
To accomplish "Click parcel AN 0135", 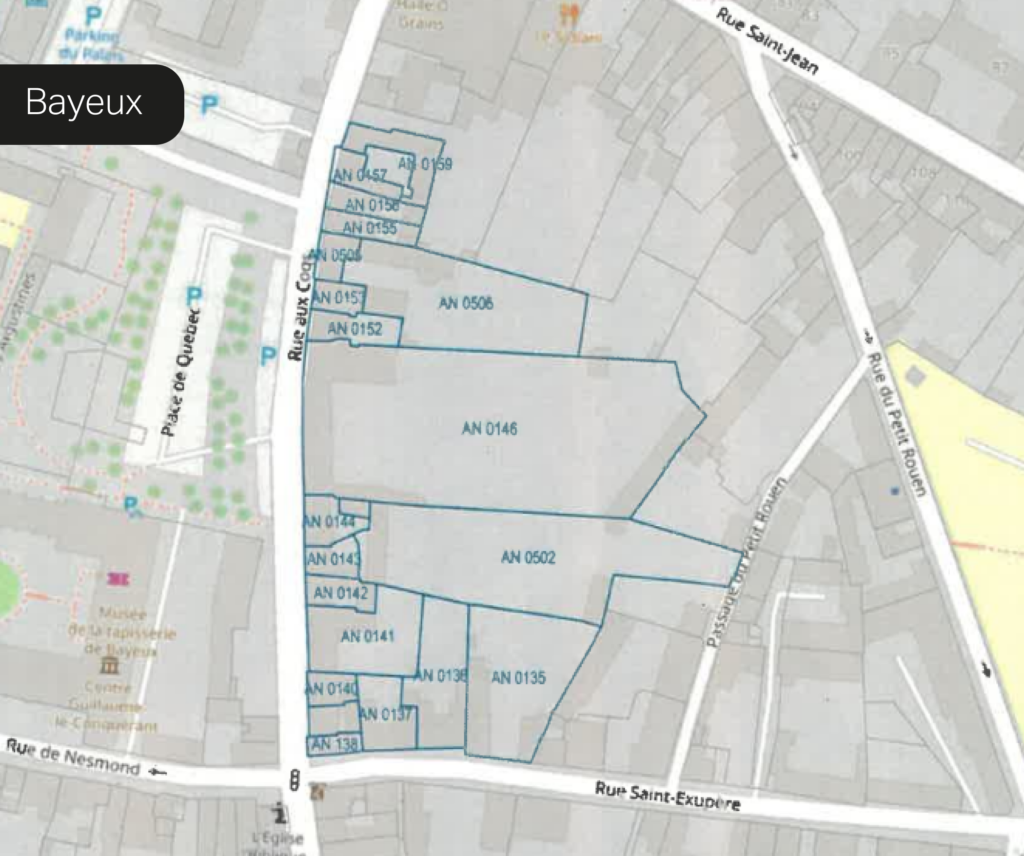I will (x=518, y=678).
